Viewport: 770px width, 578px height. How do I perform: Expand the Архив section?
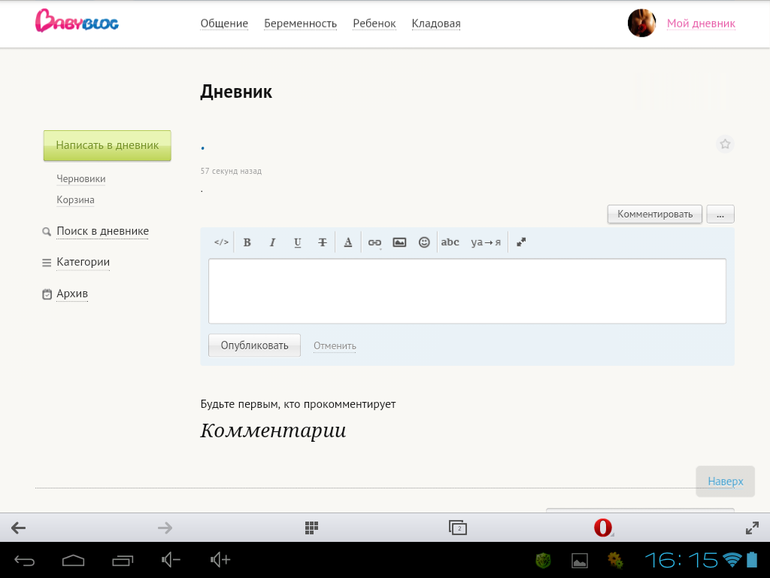pos(72,294)
